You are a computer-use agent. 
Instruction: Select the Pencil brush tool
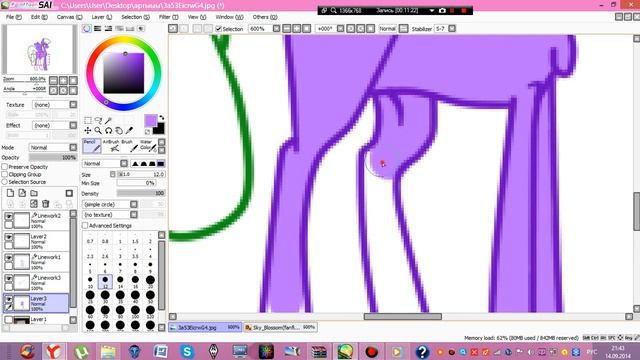coord(92,146)
